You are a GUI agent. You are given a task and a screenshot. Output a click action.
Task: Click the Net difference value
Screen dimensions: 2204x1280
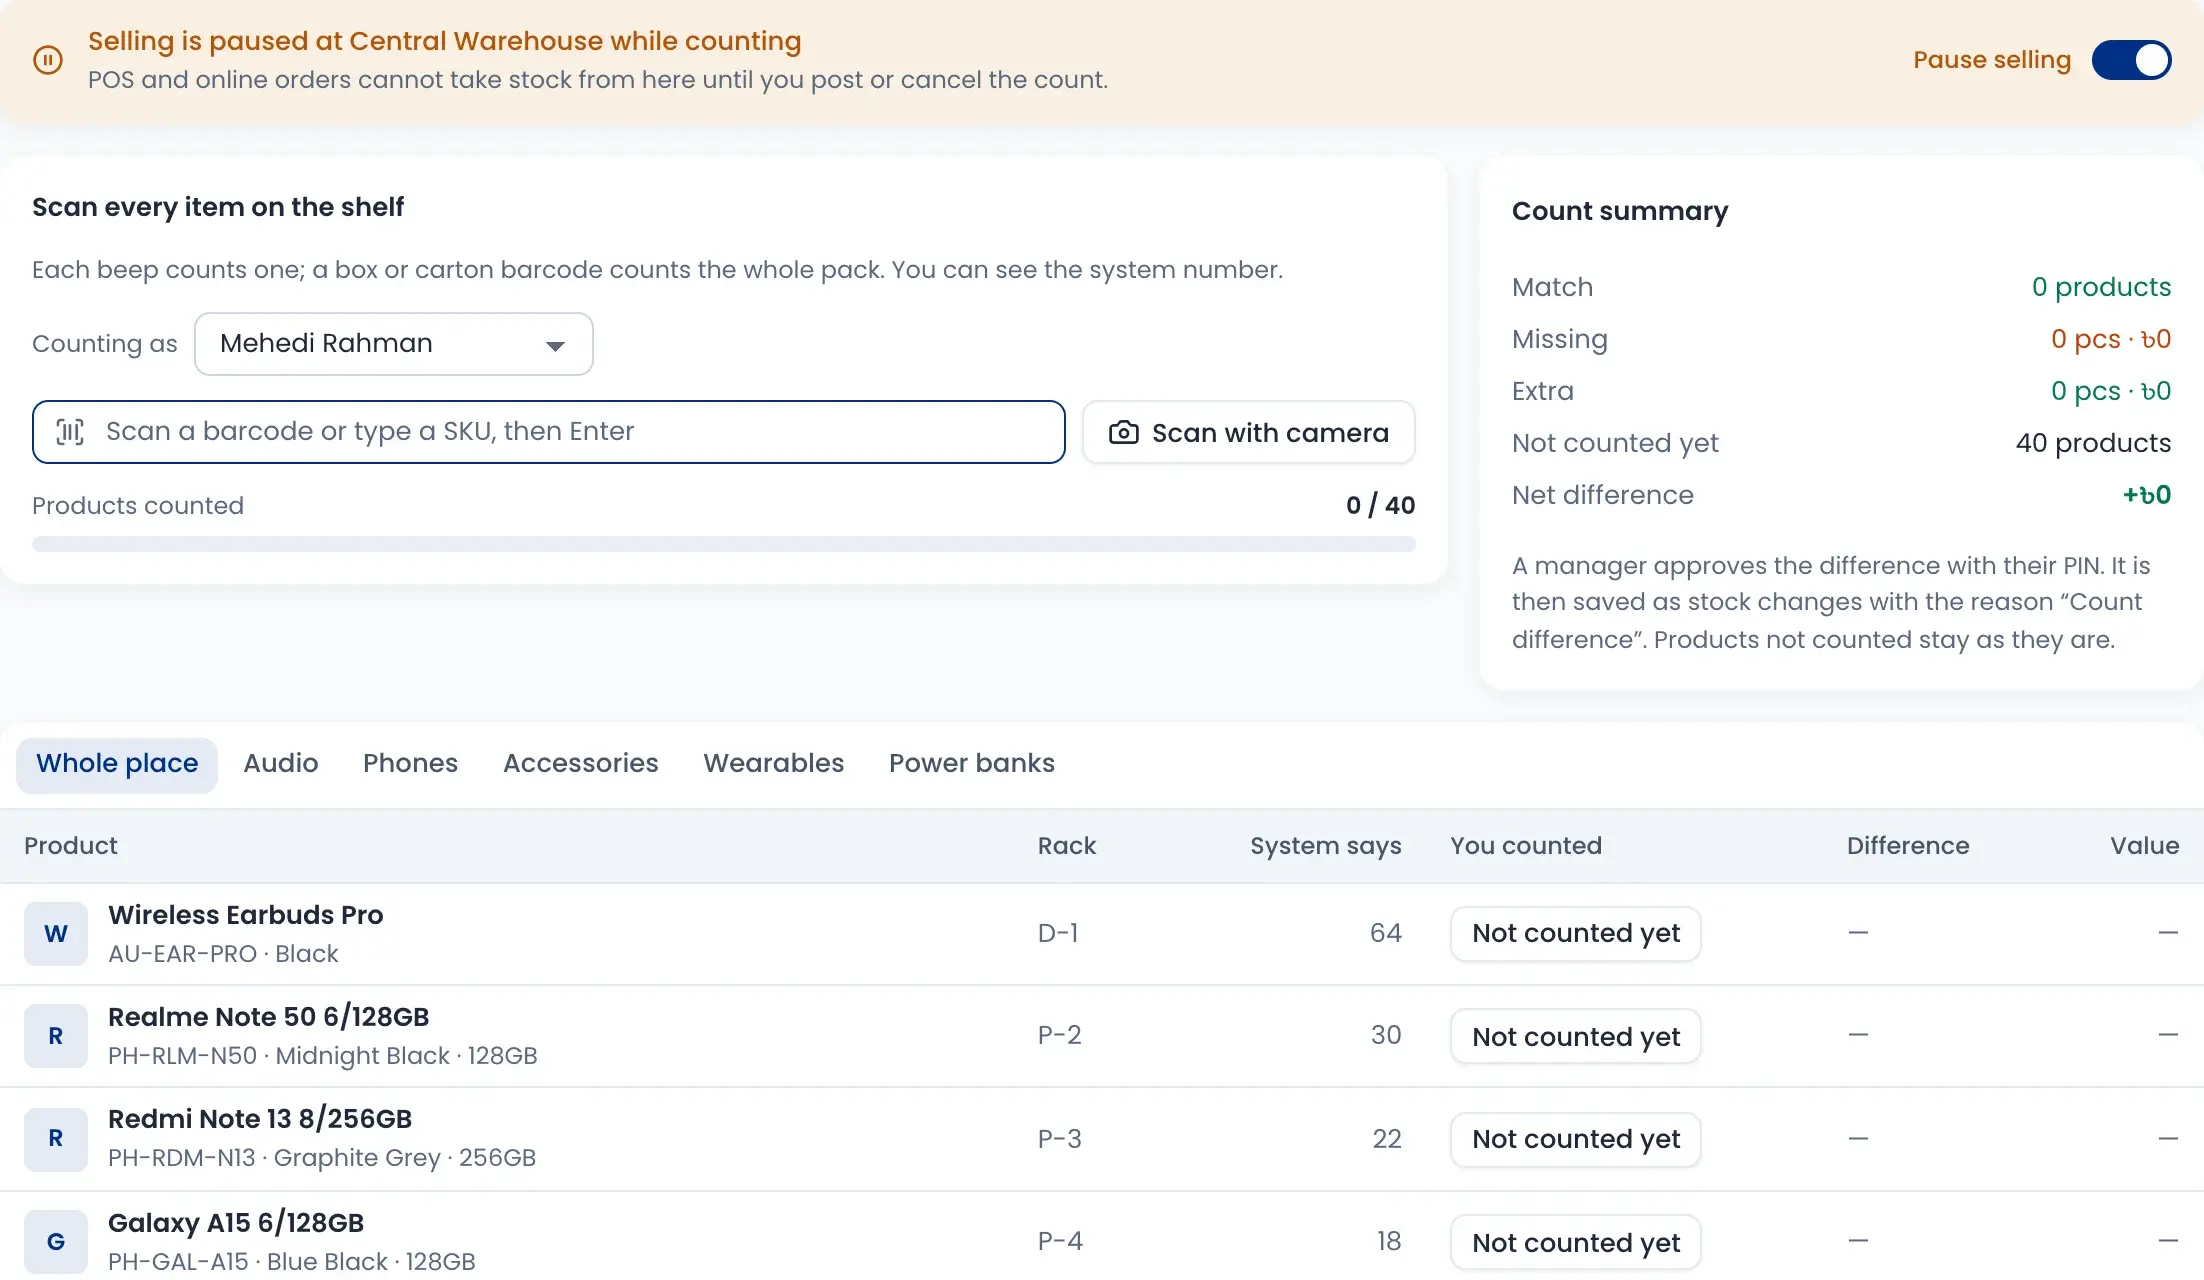[2147, 495]
